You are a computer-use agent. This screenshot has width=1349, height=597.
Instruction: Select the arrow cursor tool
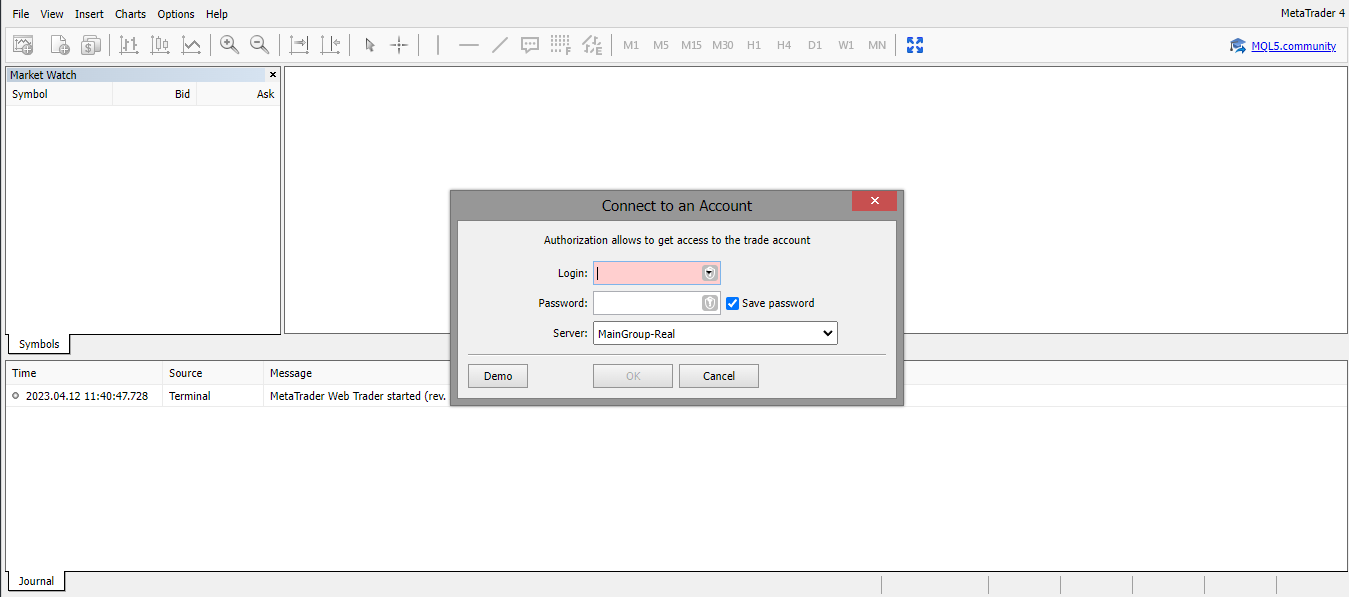click(x=369, y=45)
